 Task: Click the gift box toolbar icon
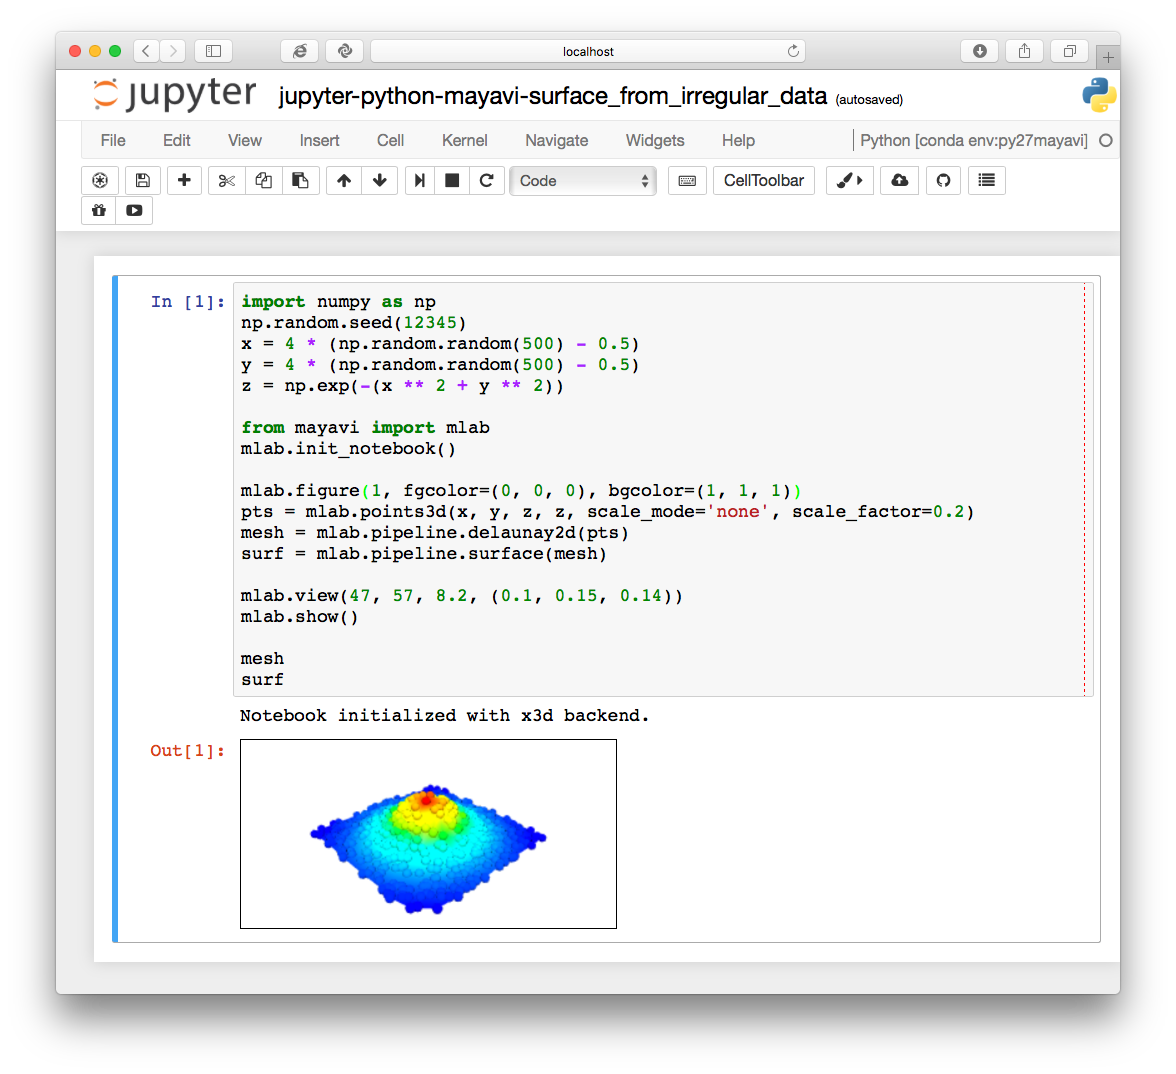point(99,211)
